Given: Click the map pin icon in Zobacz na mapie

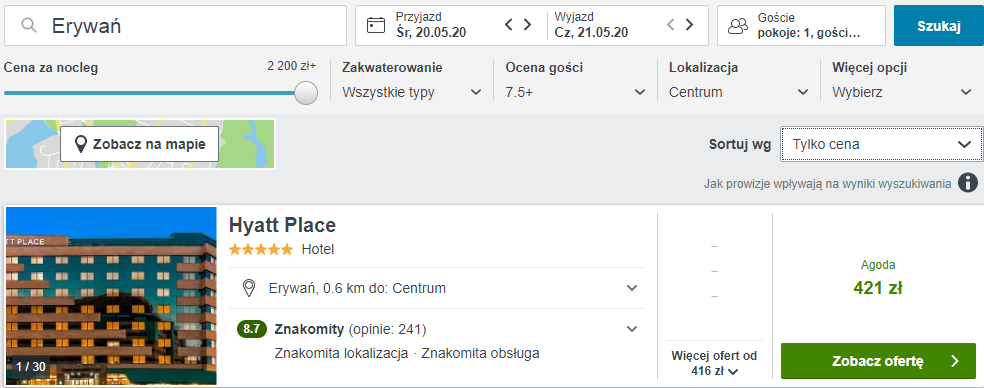Looking at the screenshot, I should [80, 144].
